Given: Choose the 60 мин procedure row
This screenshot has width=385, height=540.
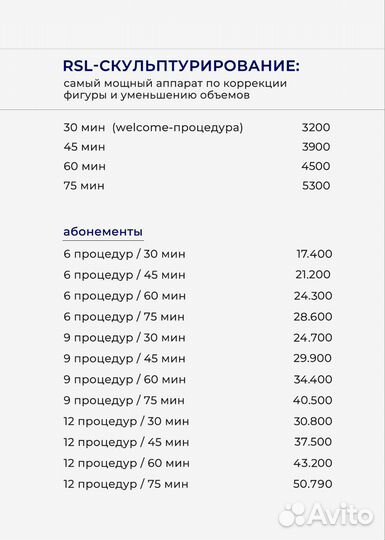Looking at the screenshot, I should click(197, 166).
